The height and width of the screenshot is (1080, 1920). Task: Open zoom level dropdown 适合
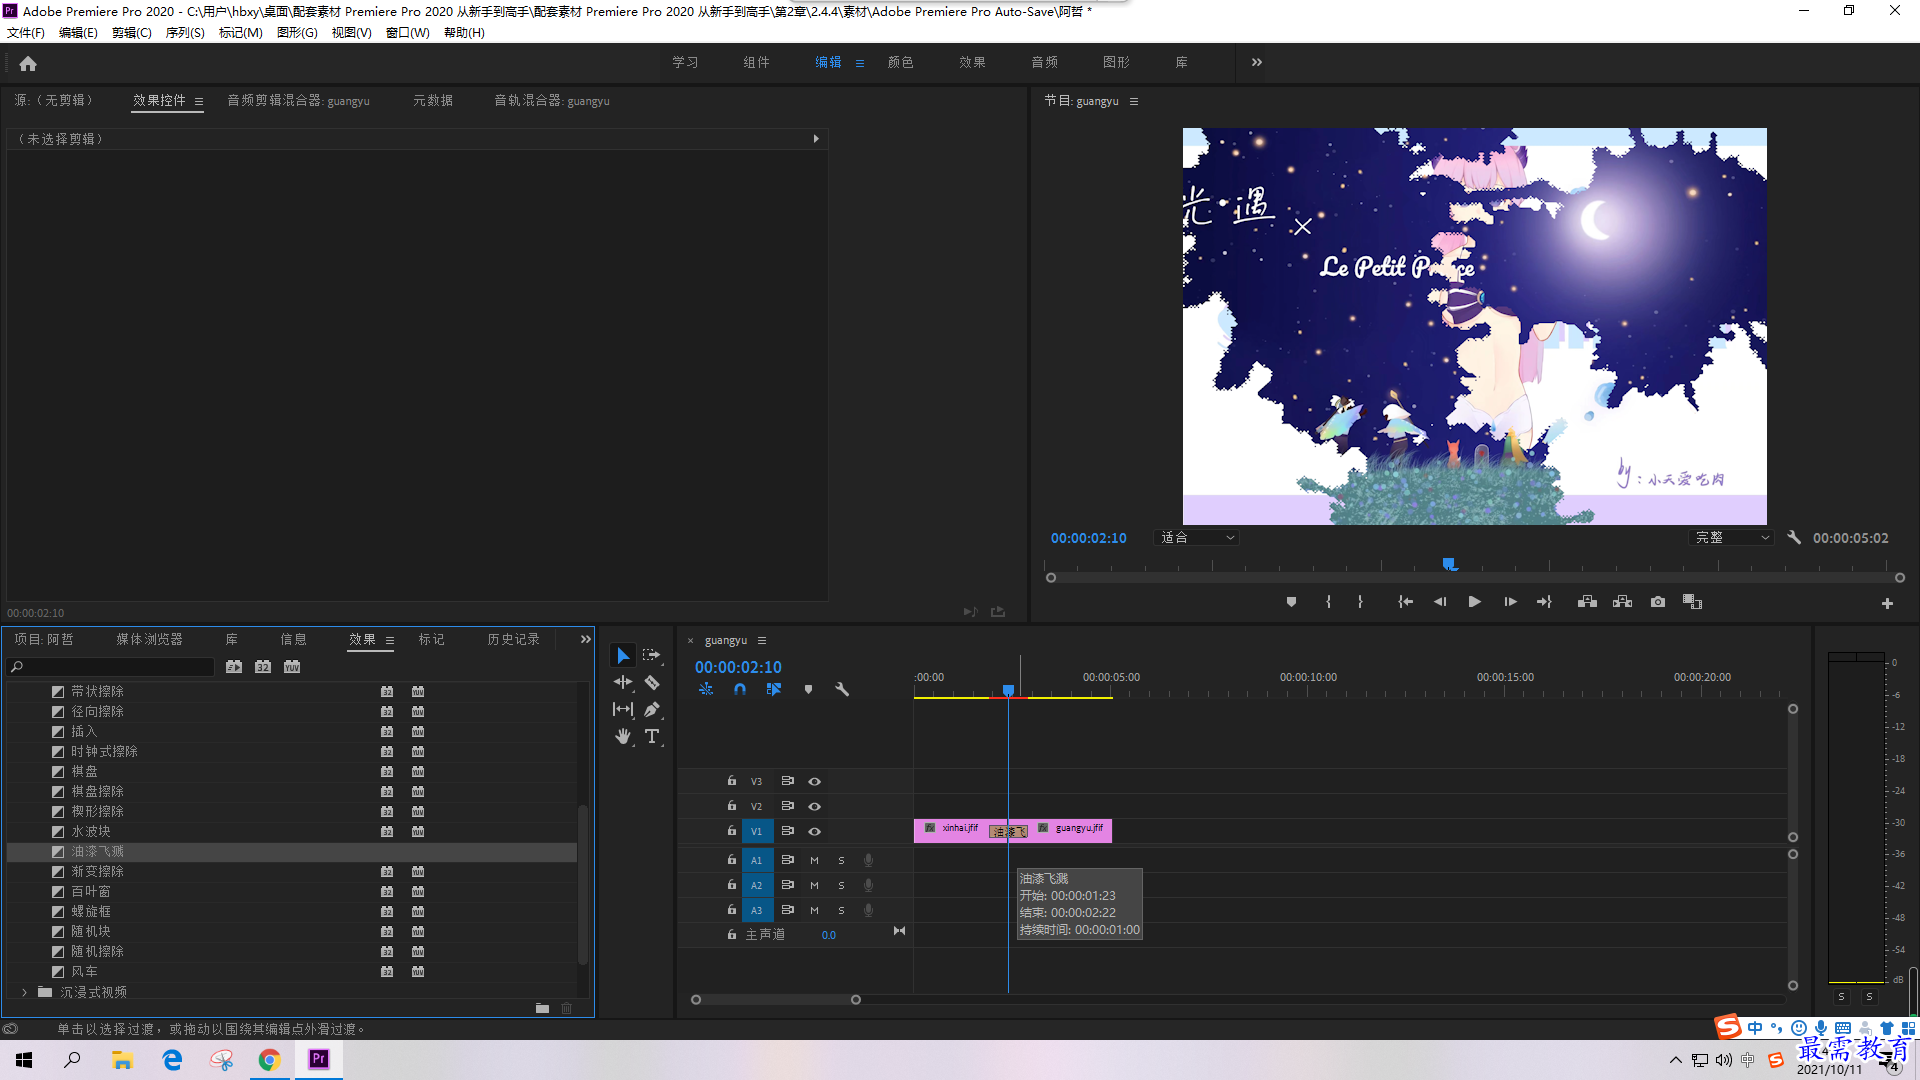[1196, 538]
